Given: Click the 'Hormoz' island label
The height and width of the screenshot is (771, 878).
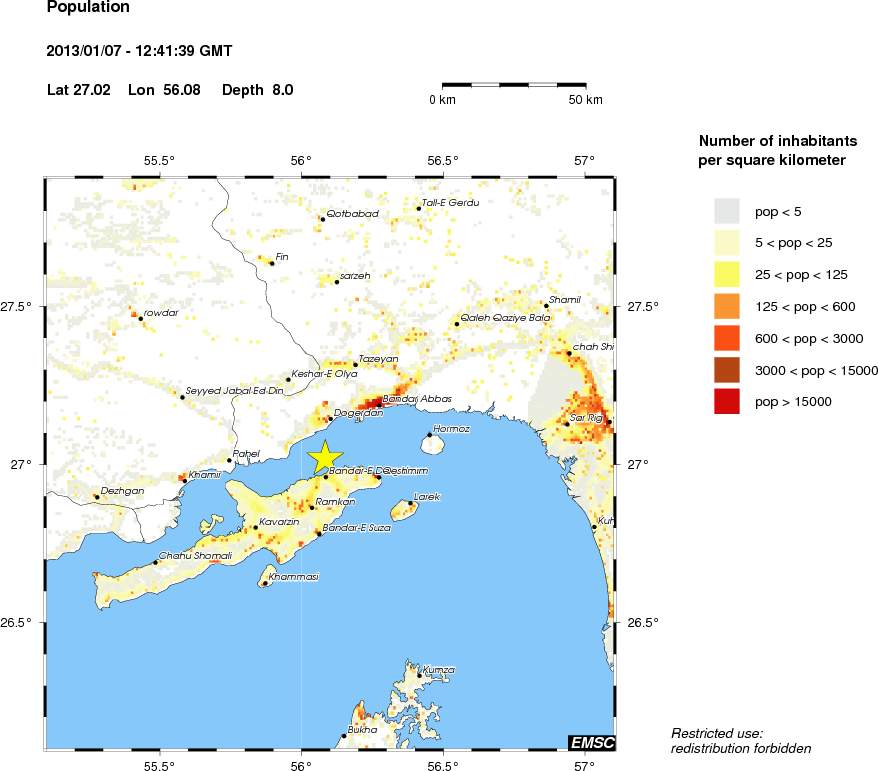Looking at the screenshot, I should (x=451, y=429).
